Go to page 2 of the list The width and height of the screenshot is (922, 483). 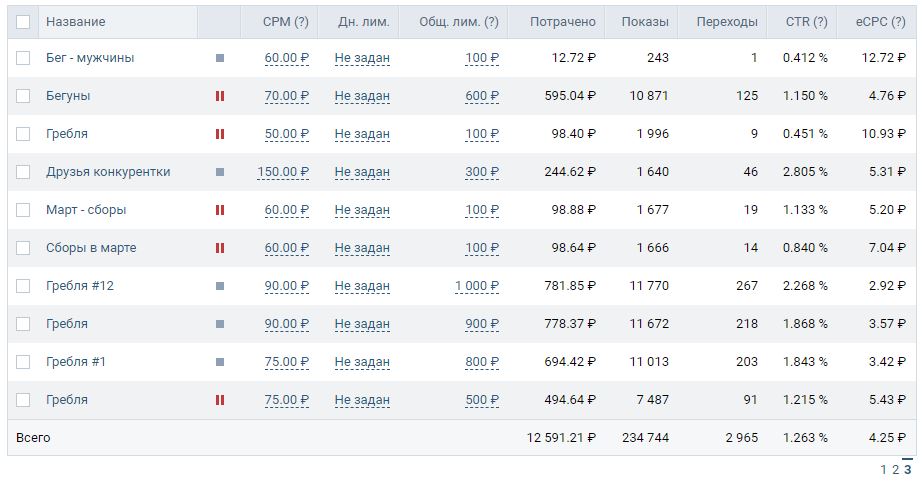click(x=896, y=469)
